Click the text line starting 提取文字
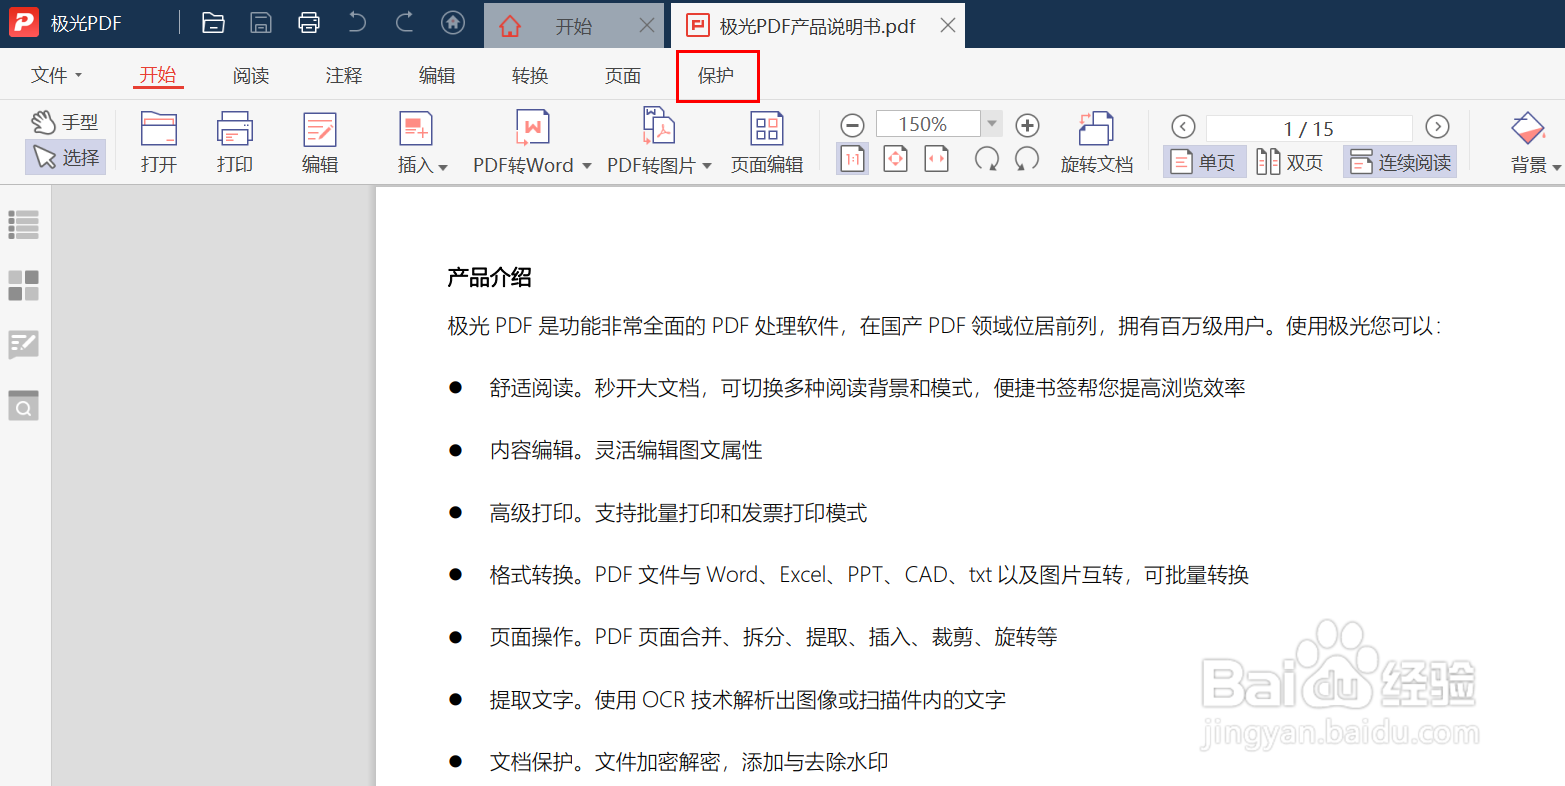1565x786 pixels. (747, 700)
